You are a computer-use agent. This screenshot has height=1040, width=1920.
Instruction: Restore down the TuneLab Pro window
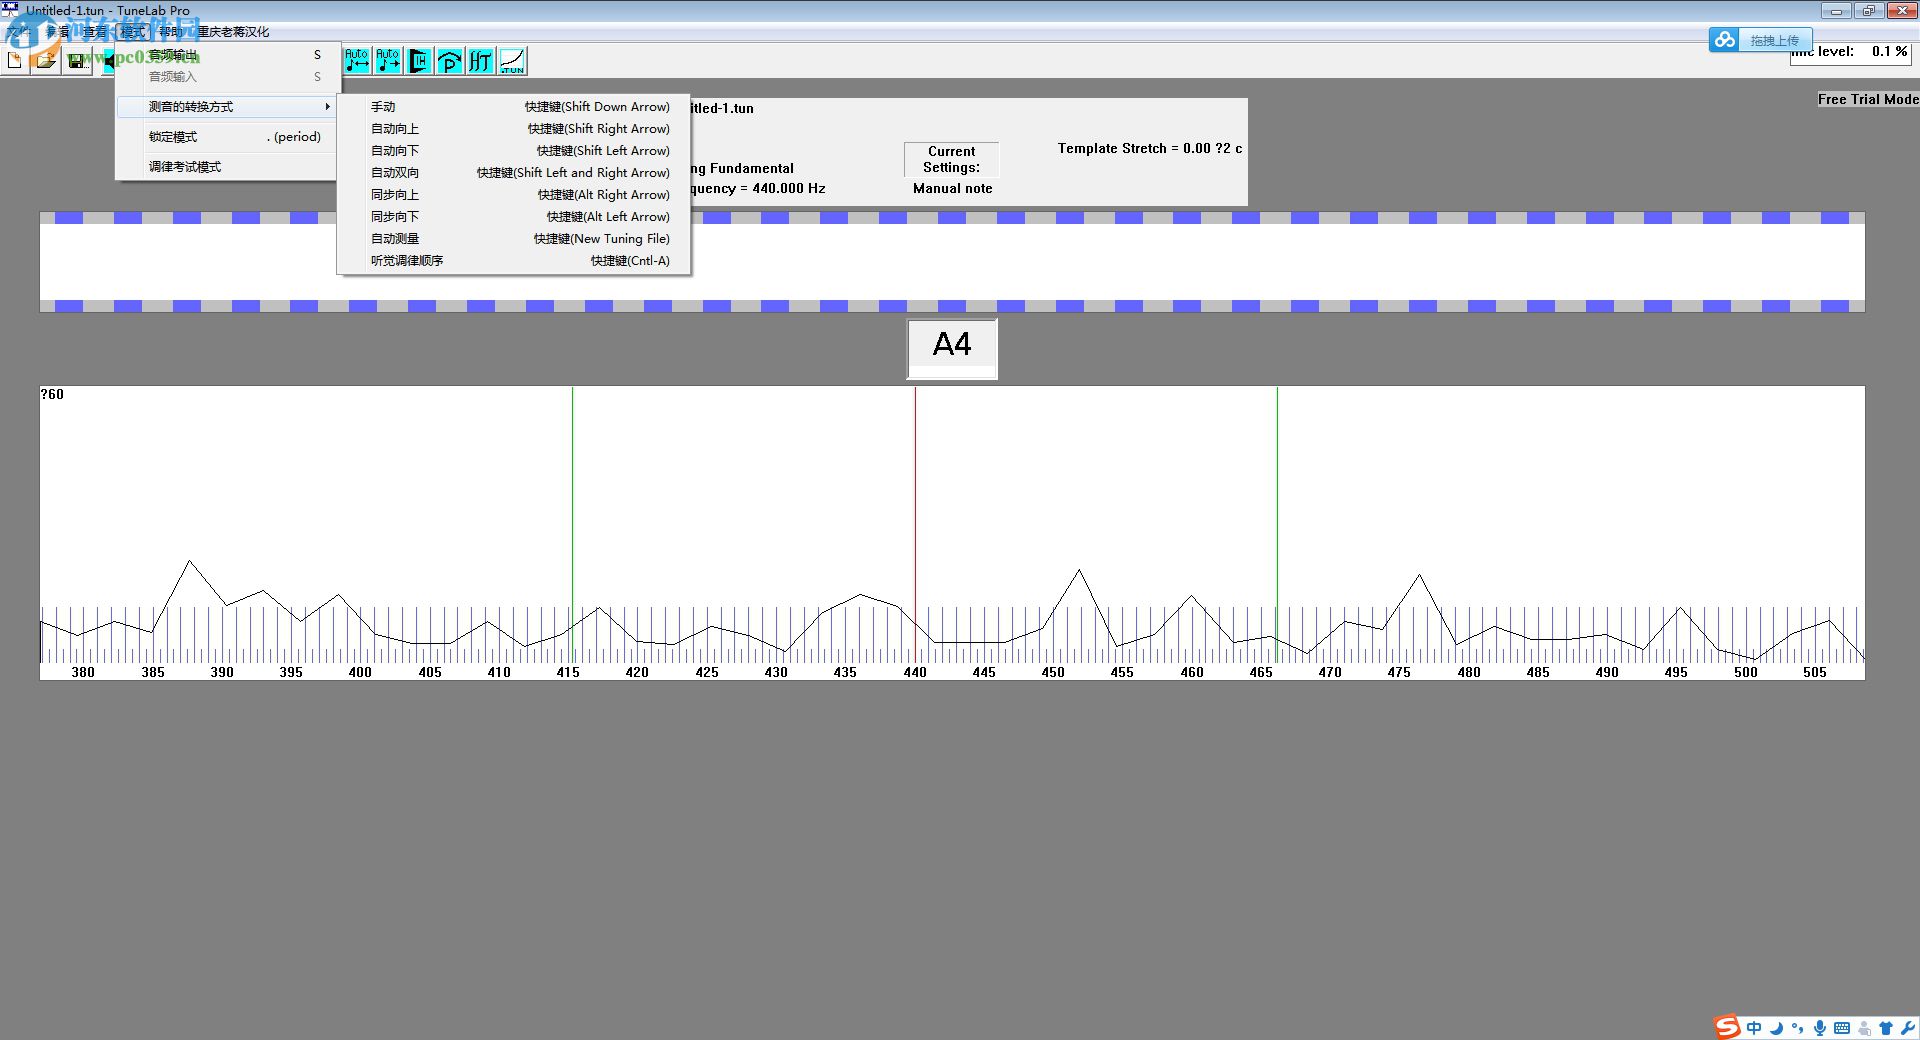[1868, 11]
